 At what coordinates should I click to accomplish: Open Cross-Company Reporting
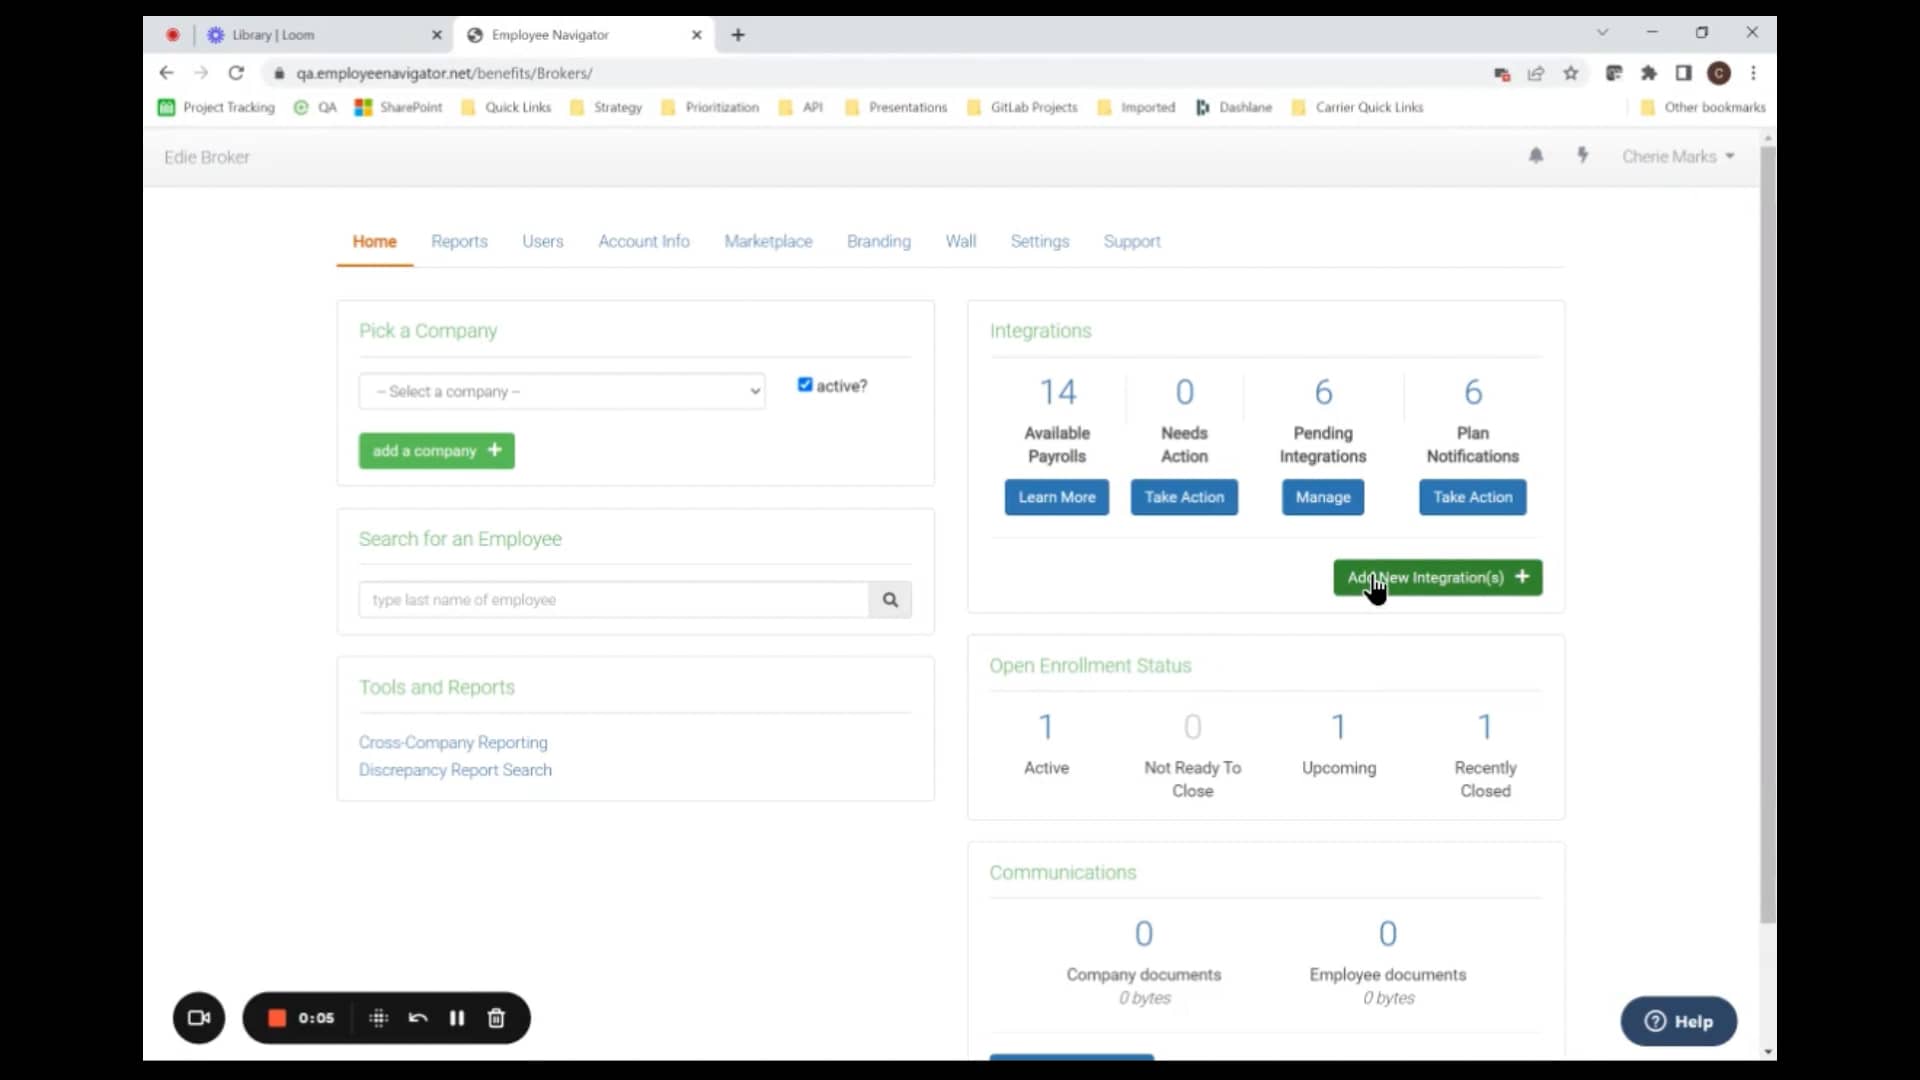coord(453,743)
